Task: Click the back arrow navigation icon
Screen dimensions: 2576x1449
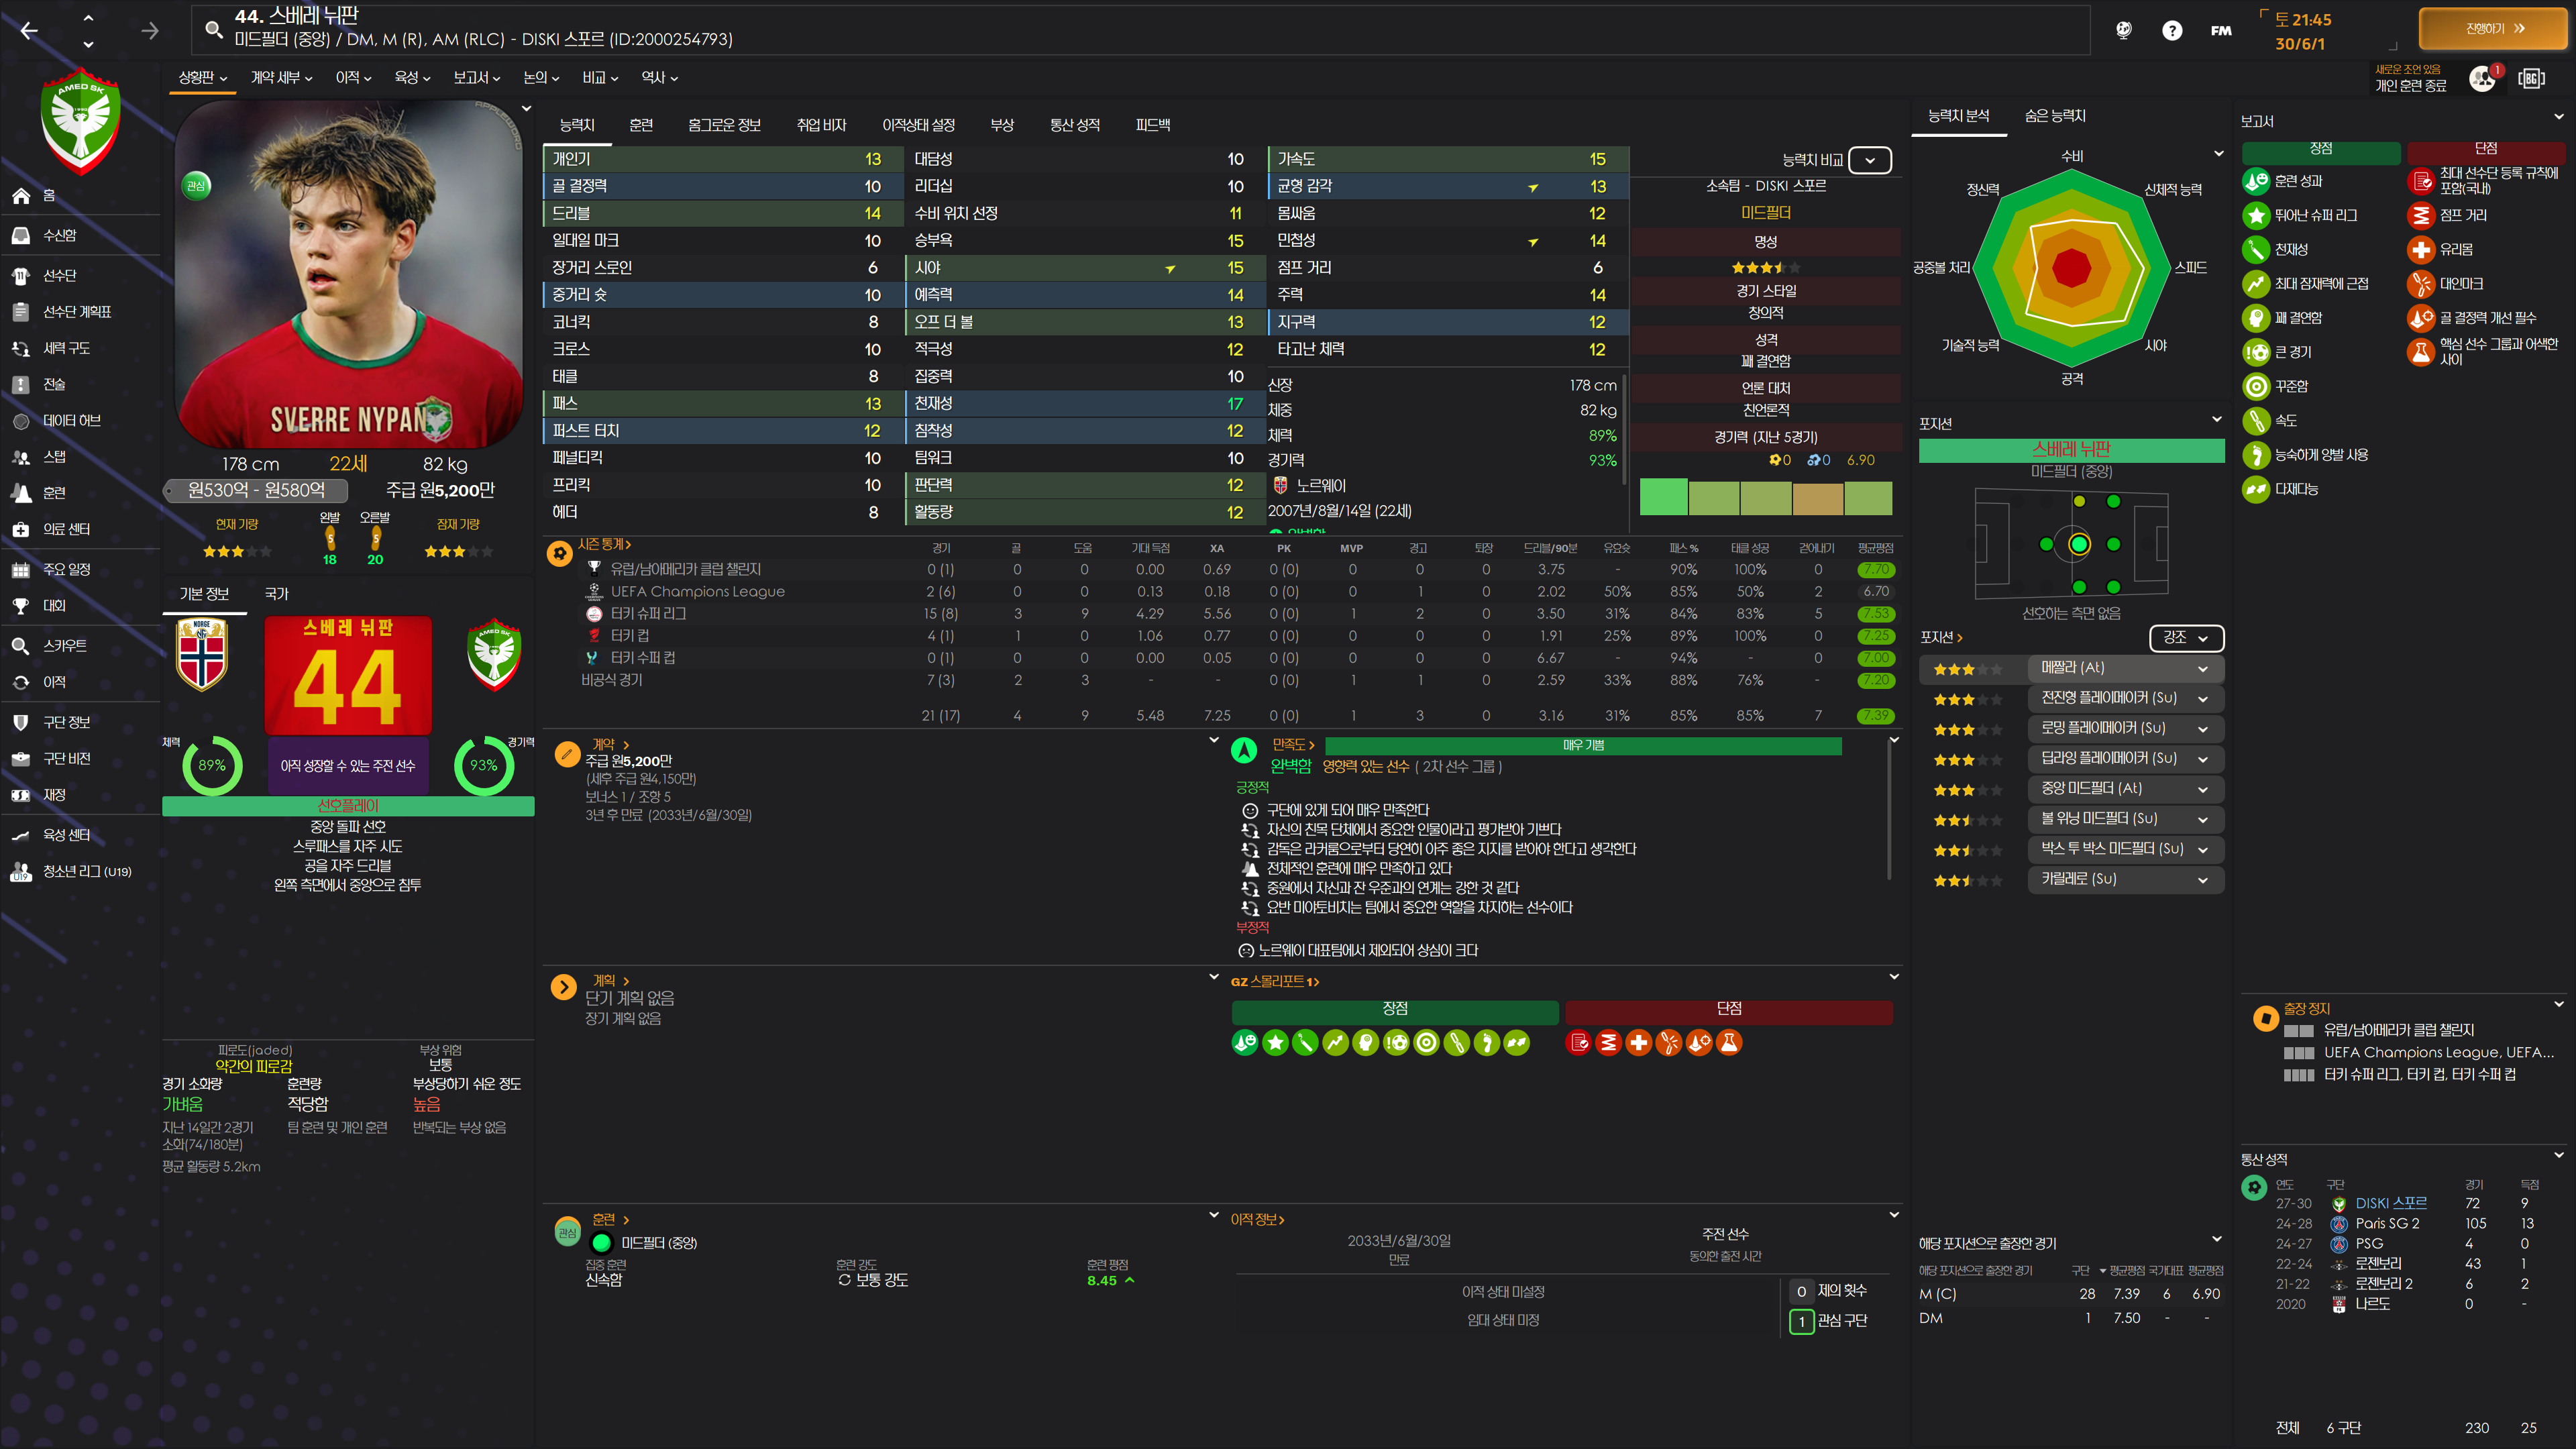Action: (x=29, y=31)
